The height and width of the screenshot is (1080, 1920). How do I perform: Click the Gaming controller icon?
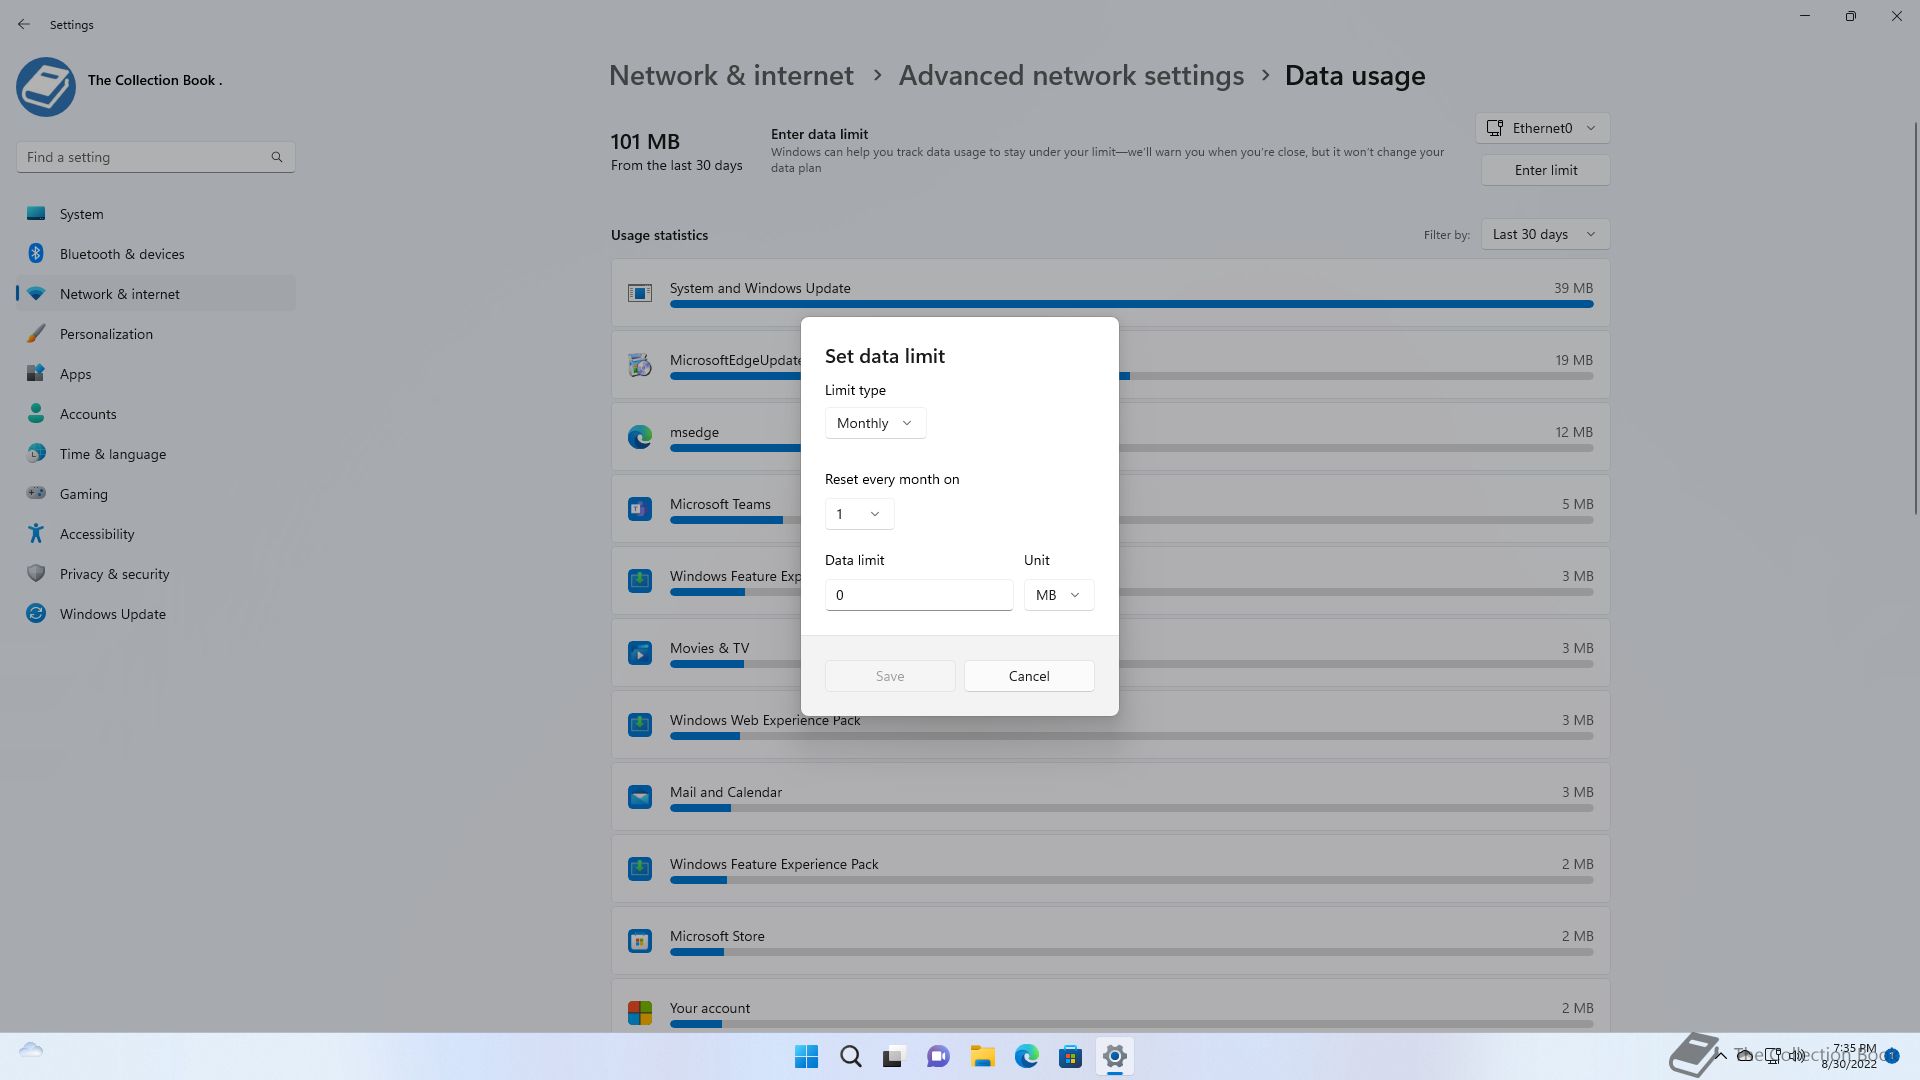[36, 493]
